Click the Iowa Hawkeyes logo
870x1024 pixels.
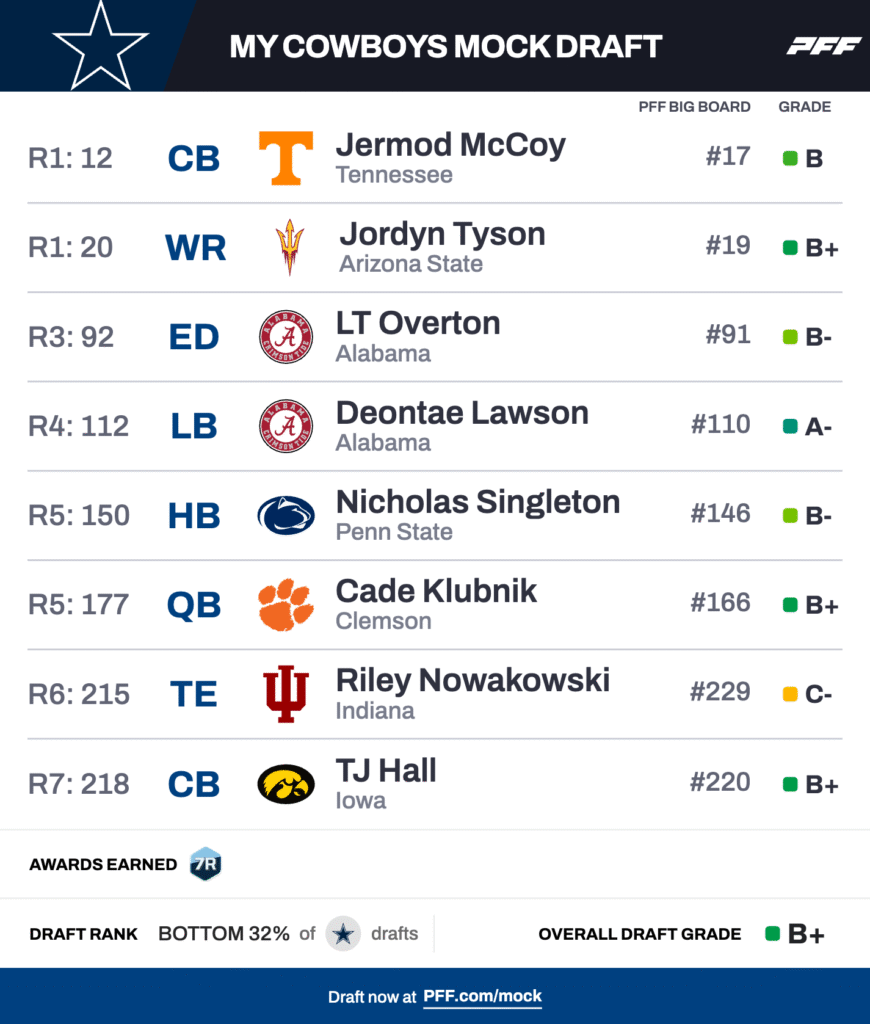tap(286, 784)
